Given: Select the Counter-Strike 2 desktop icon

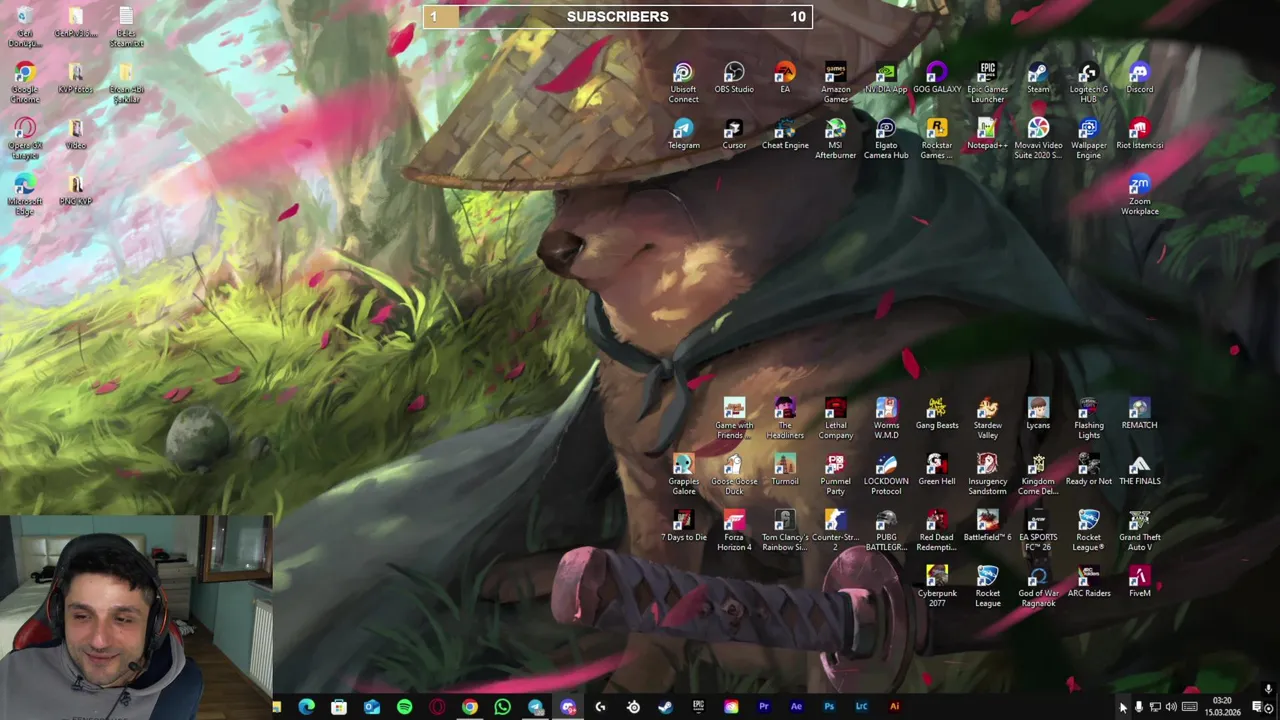Looking at the screenshot, I should tap(835, 530).
